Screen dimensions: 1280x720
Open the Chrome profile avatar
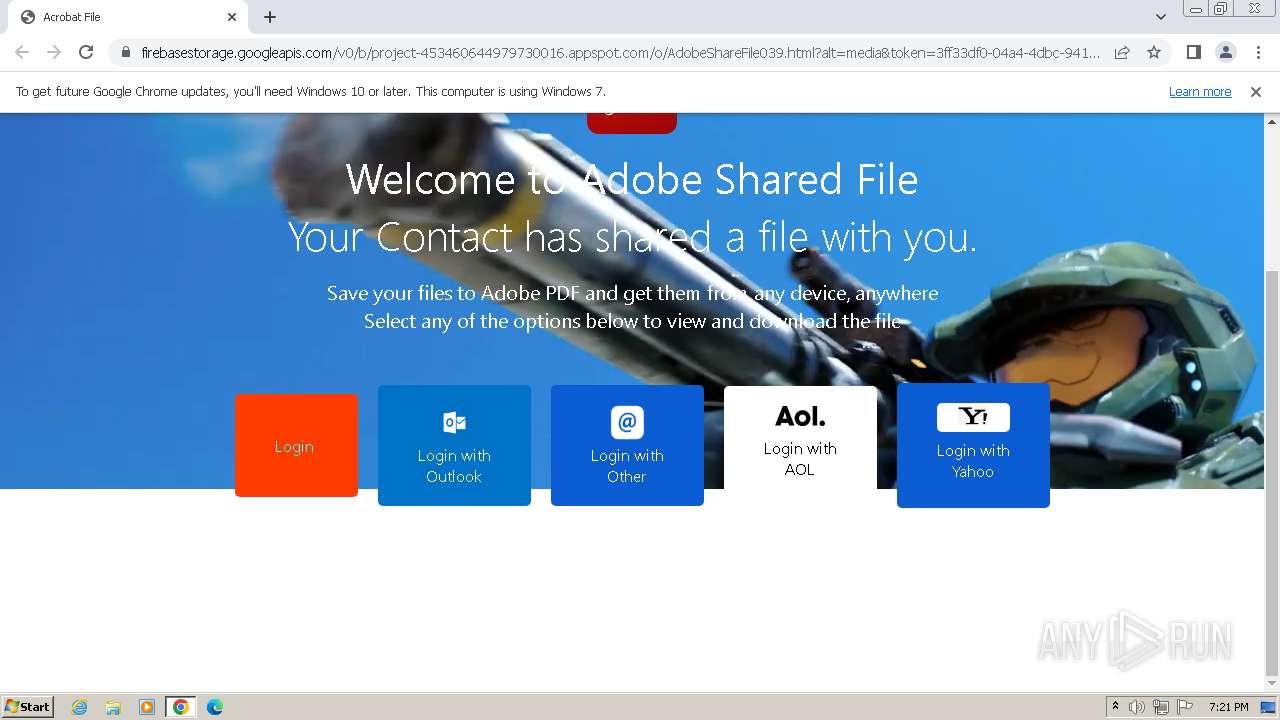[1225, 52]
